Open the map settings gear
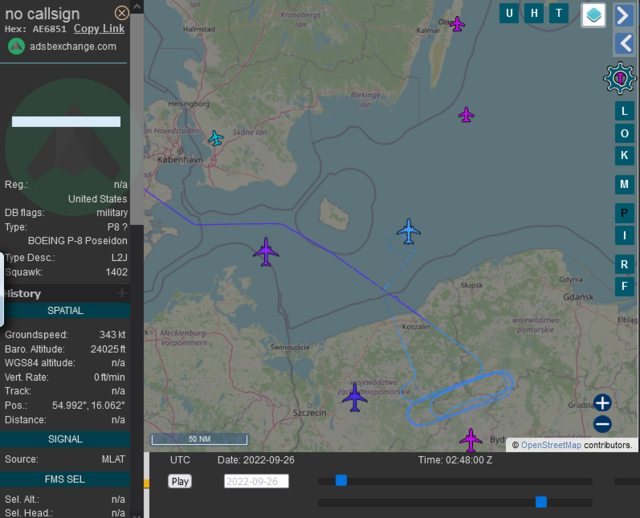The height and width of the screenshot is (518, 640). point(620,77)
